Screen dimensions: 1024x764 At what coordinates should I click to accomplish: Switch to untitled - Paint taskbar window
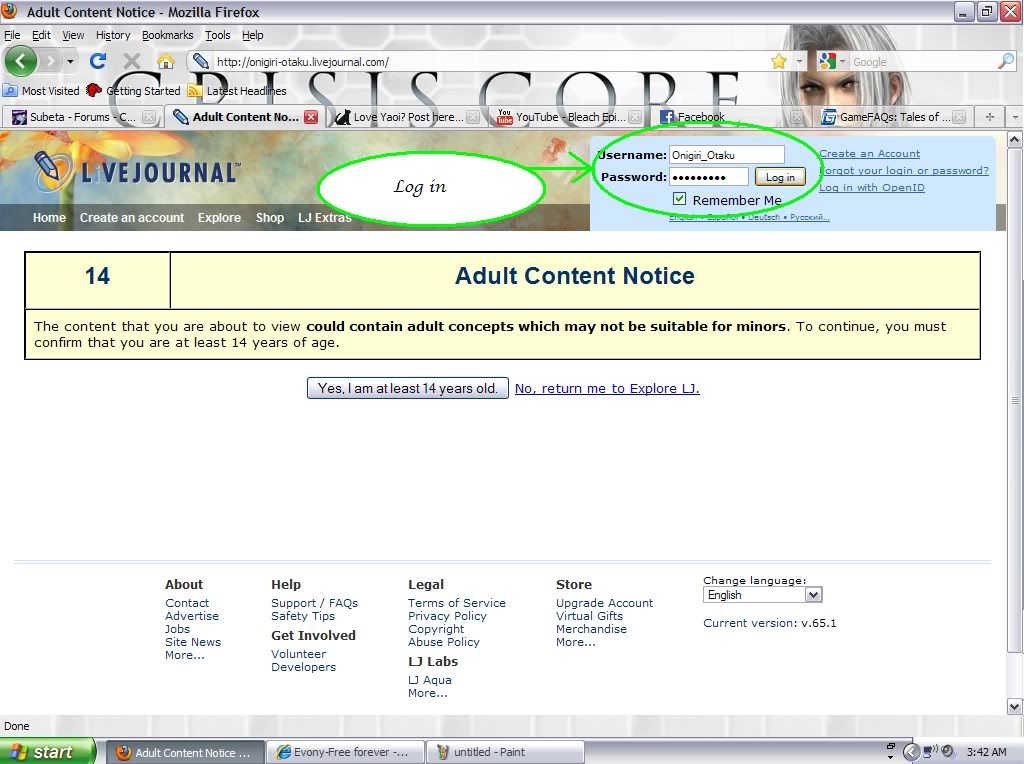[x=504, y=752]
